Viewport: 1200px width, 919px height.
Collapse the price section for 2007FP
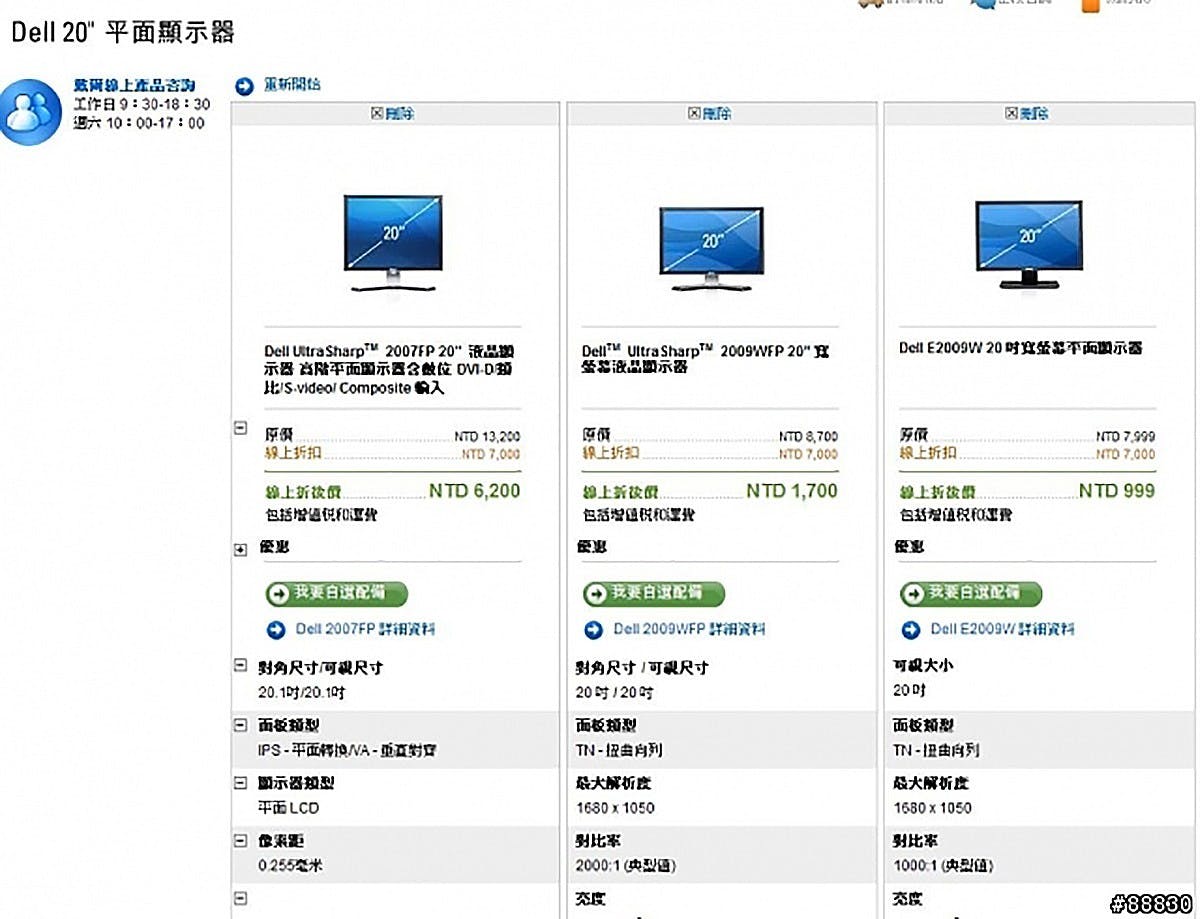[x=240, y=428]
